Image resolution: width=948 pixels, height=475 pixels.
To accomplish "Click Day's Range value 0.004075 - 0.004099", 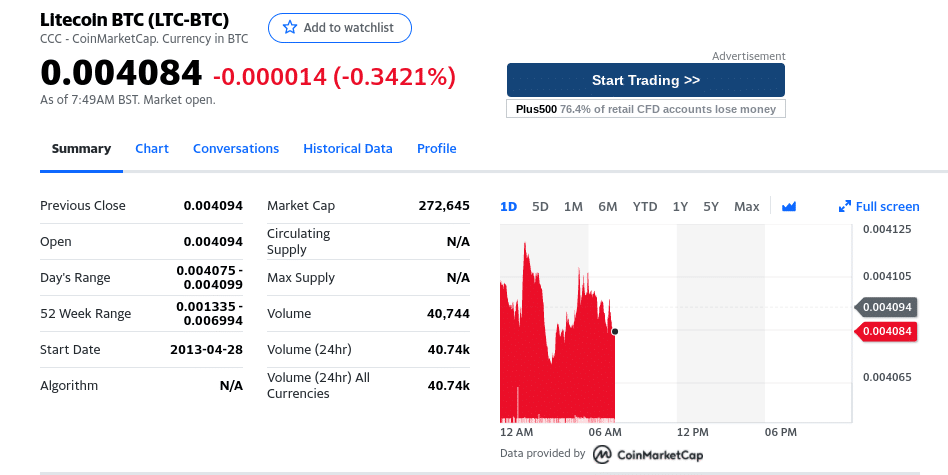I will pyautogui.click(x=209, y=277).
